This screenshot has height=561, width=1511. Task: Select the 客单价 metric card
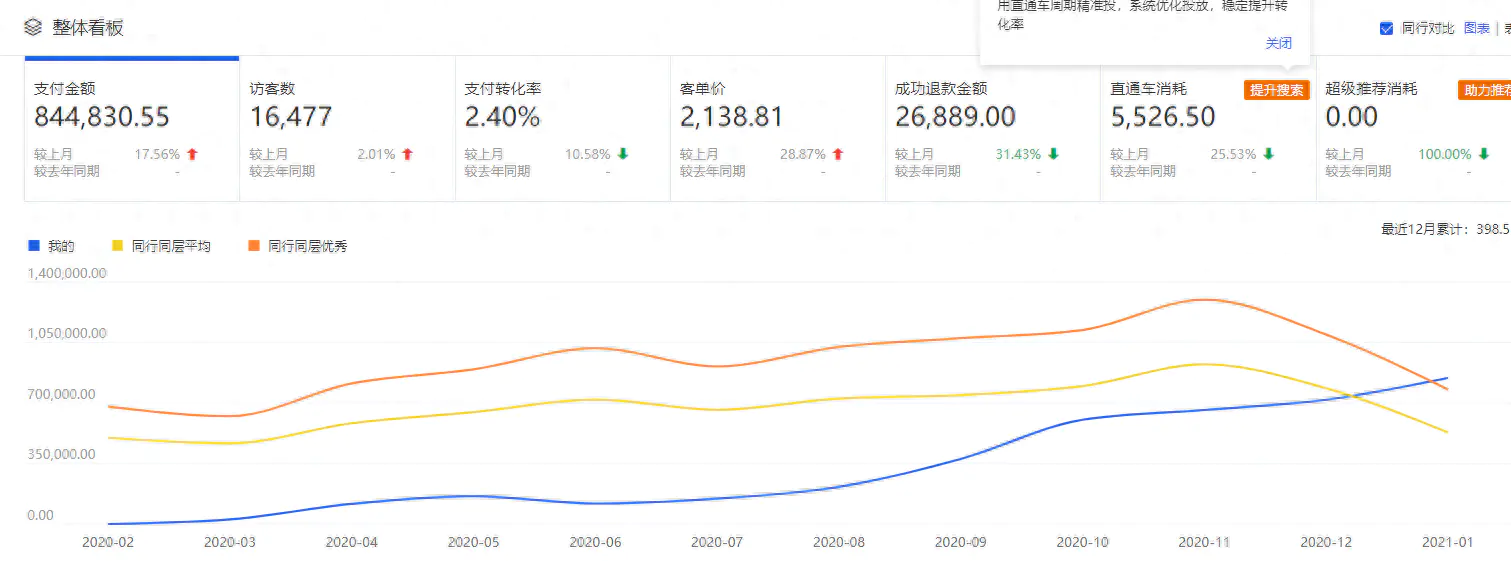click(777, 130)
